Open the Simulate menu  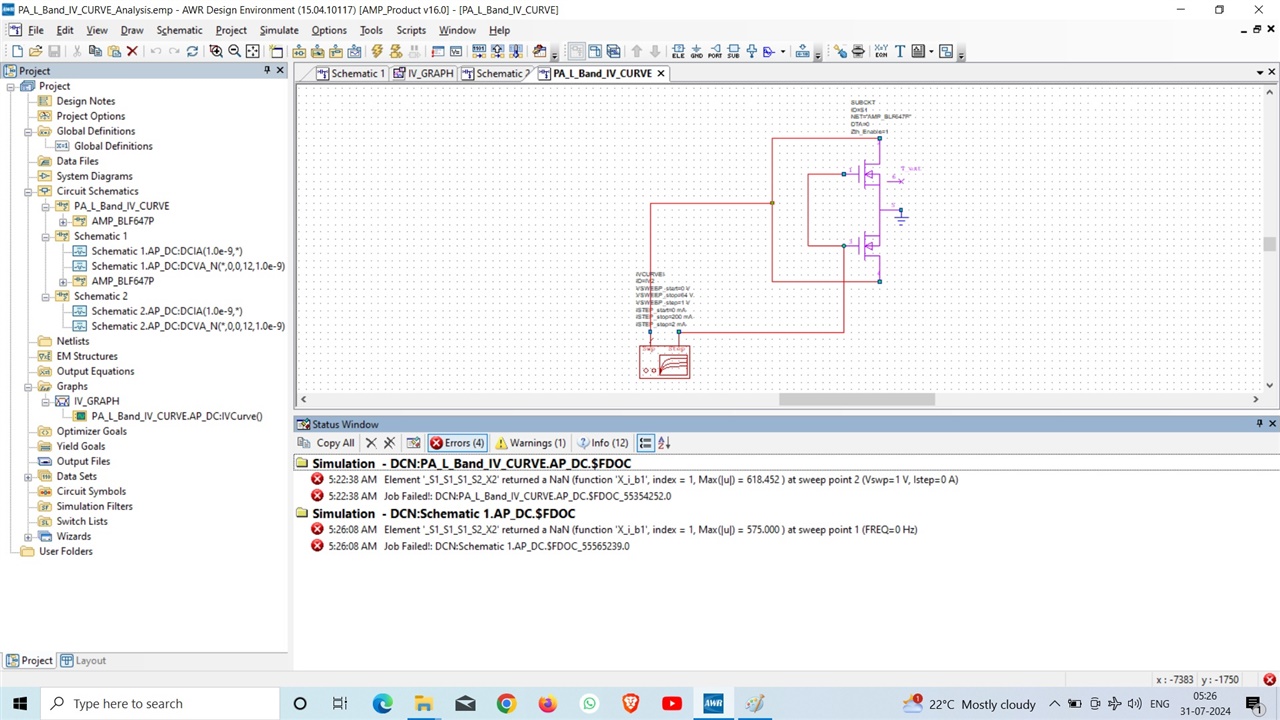[x=279, y=30]
